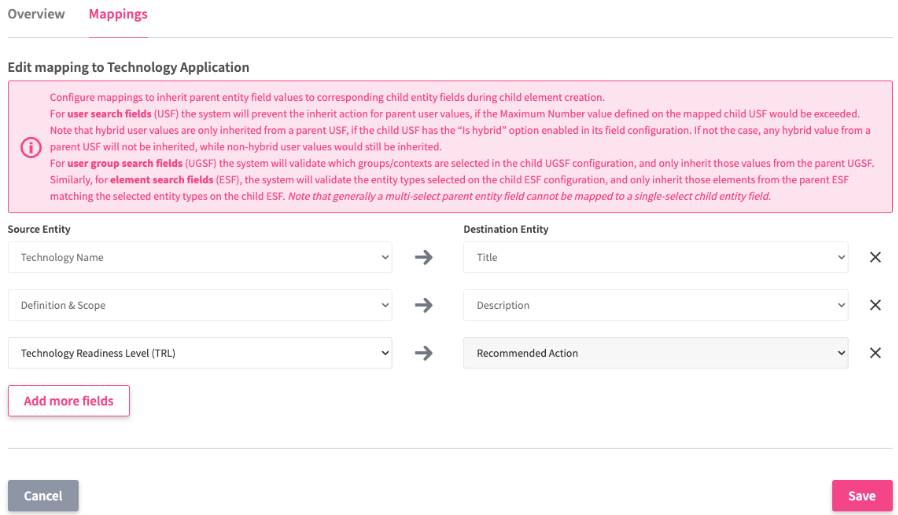Open the Technology Readiness Level (TRL) dropdown
The image size is (898, 515).
pos(200,353)
